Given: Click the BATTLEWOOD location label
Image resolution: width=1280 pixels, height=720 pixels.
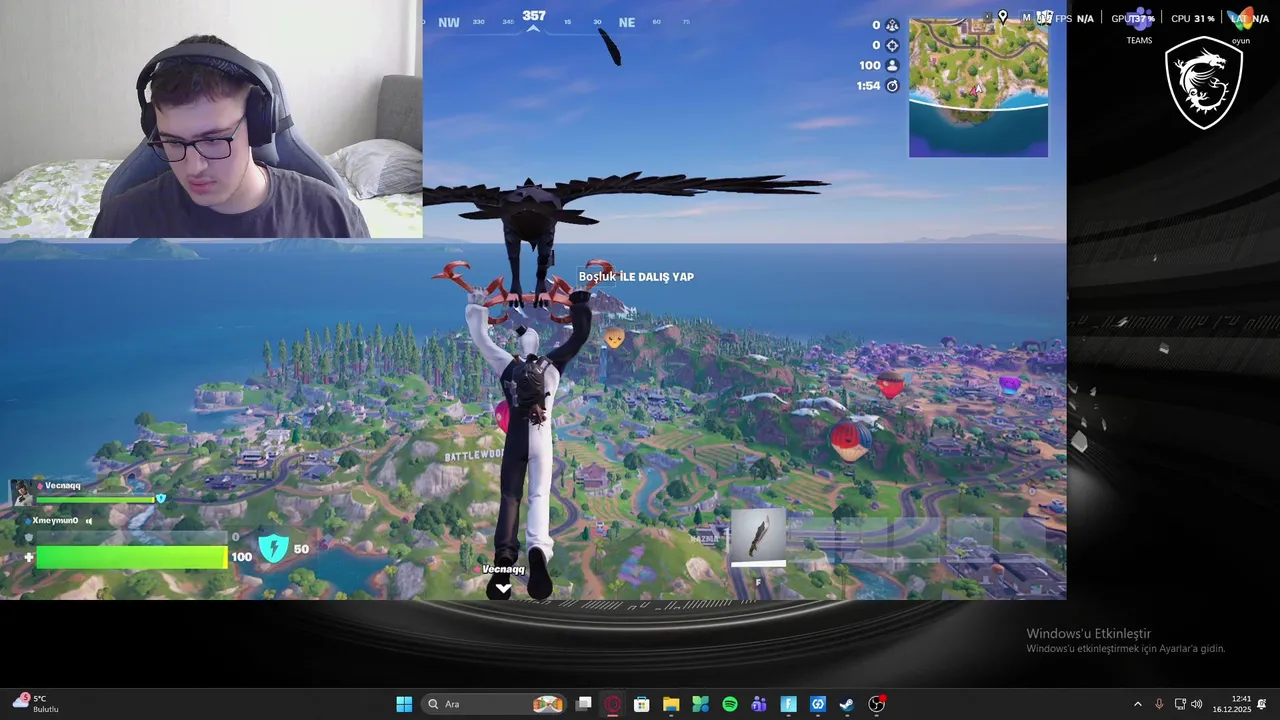Looking at the screenshot, I should [x=475, y=455].
